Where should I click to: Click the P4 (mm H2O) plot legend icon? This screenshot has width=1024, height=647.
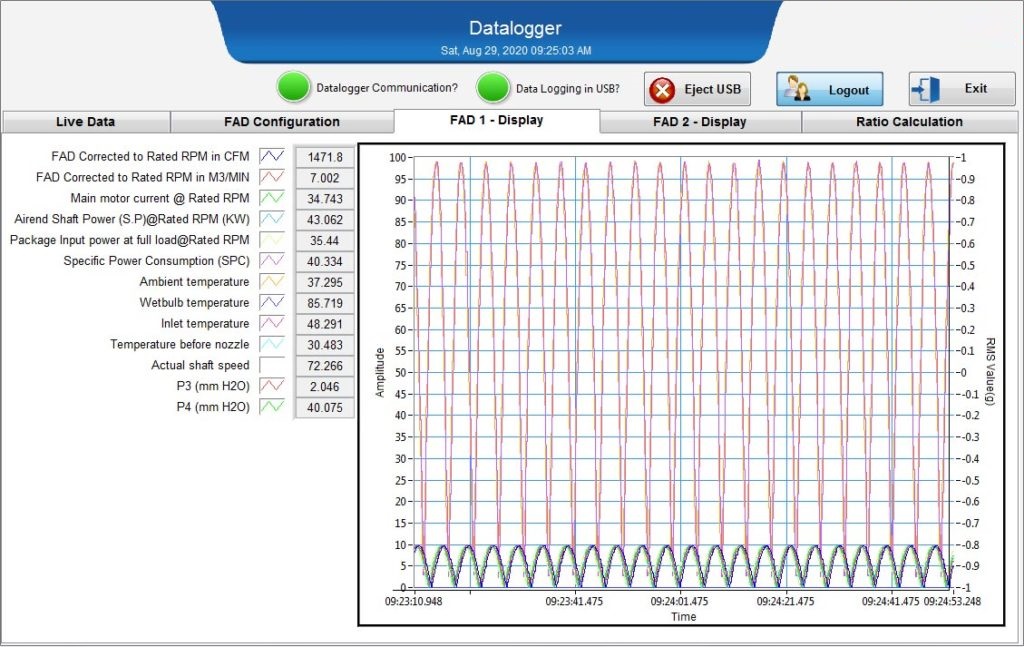[272, 407]
